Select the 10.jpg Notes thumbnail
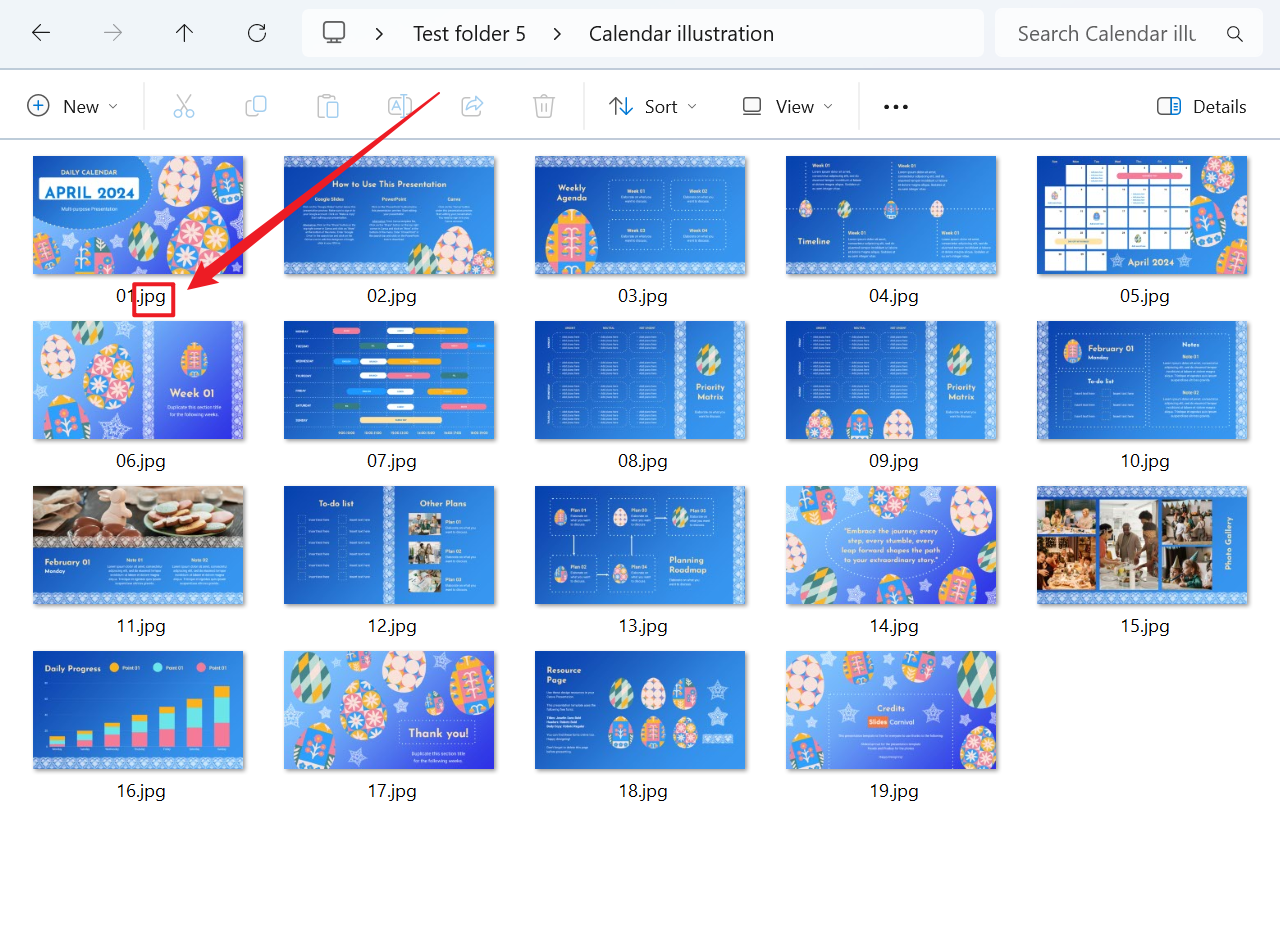Screen dimensions: 1280x927 click(1142, 380)
